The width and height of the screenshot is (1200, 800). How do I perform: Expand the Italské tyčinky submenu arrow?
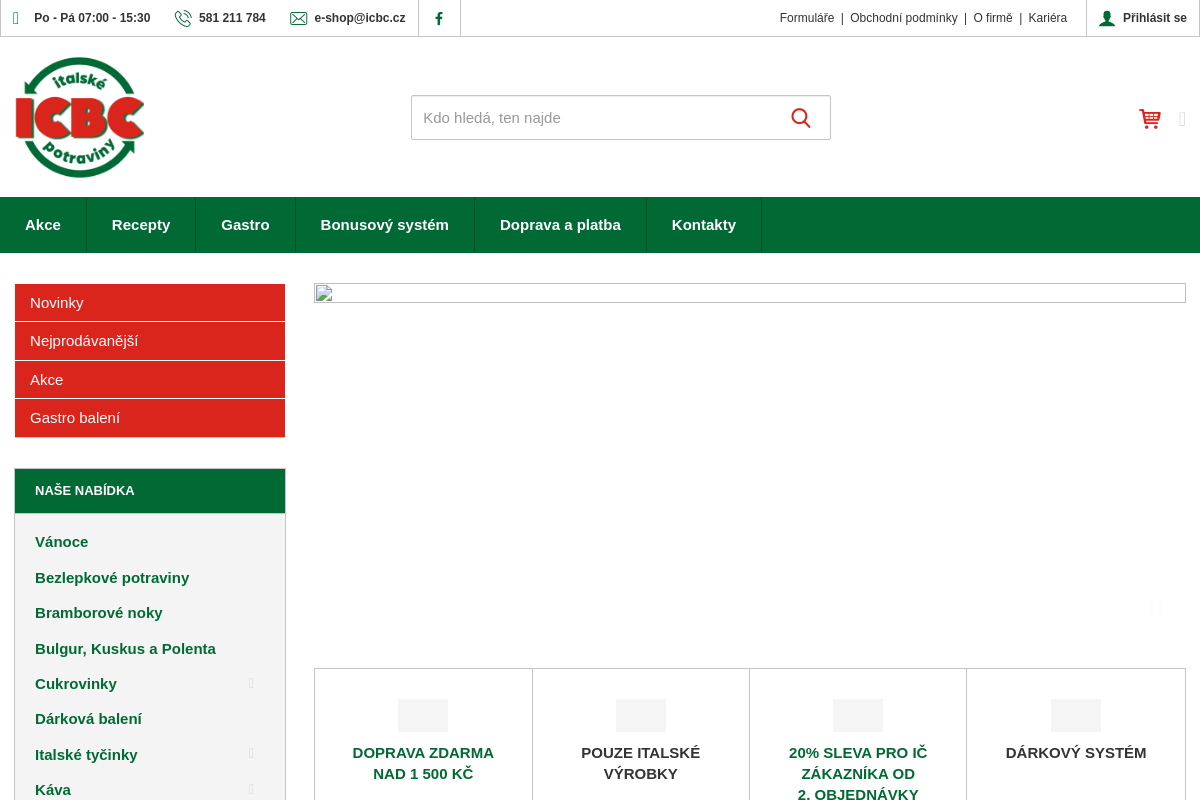click(x=251, y=754)
